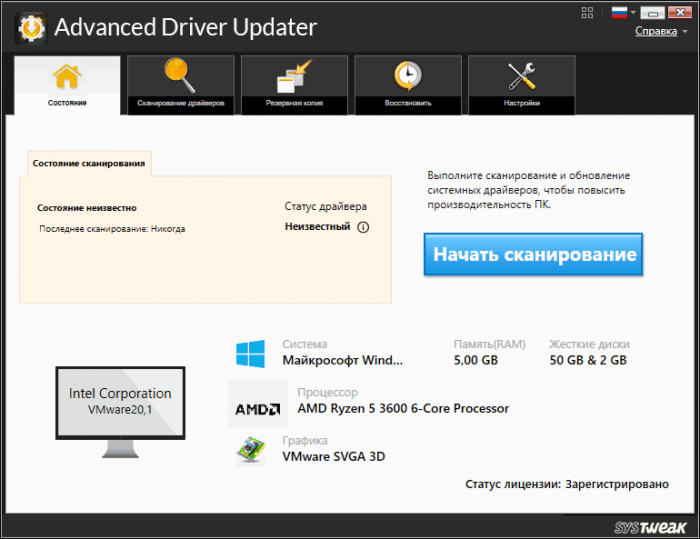Screen dimensions: 700x539
Task: Click the Advanced Driver Updater logo icon
Action: click(x=31, y=28)
